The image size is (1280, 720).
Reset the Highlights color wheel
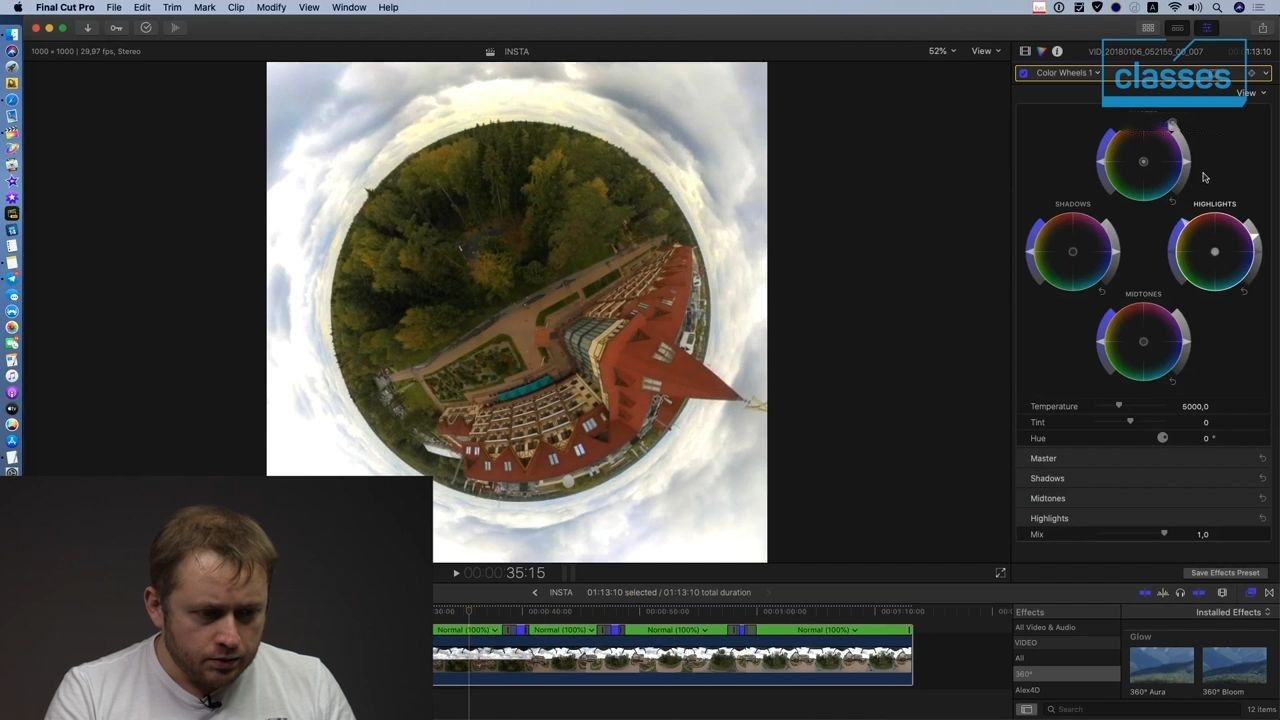1244,291
